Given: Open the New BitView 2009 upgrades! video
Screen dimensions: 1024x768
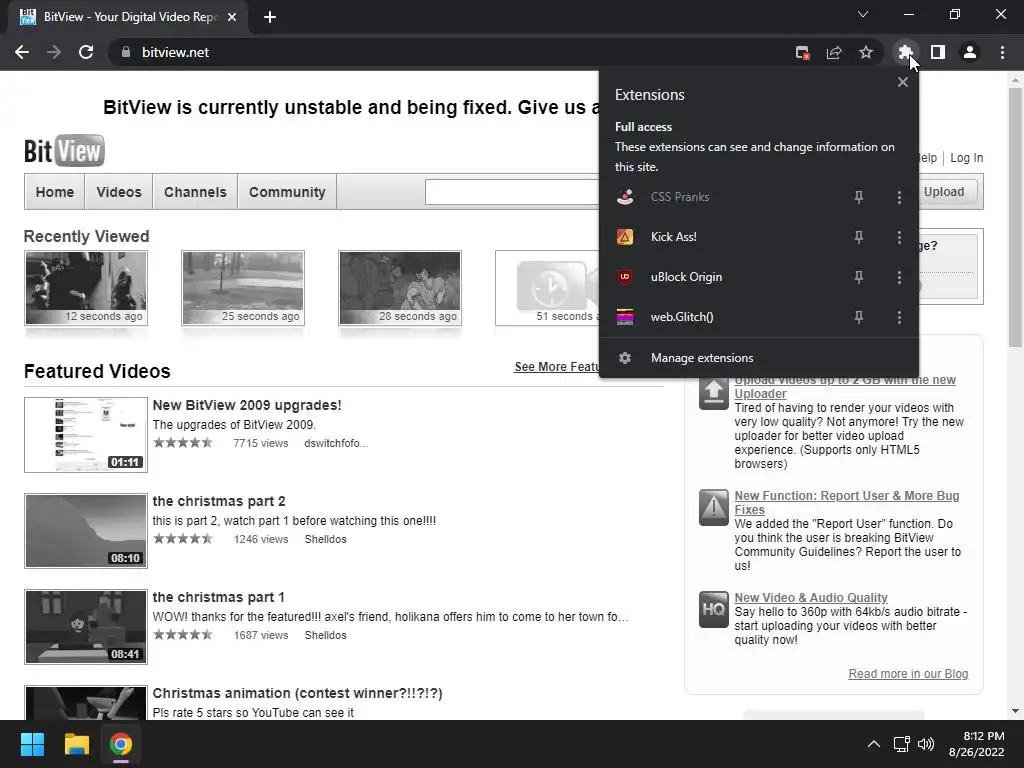Looking at the screenshot, I should pos(247,405).
